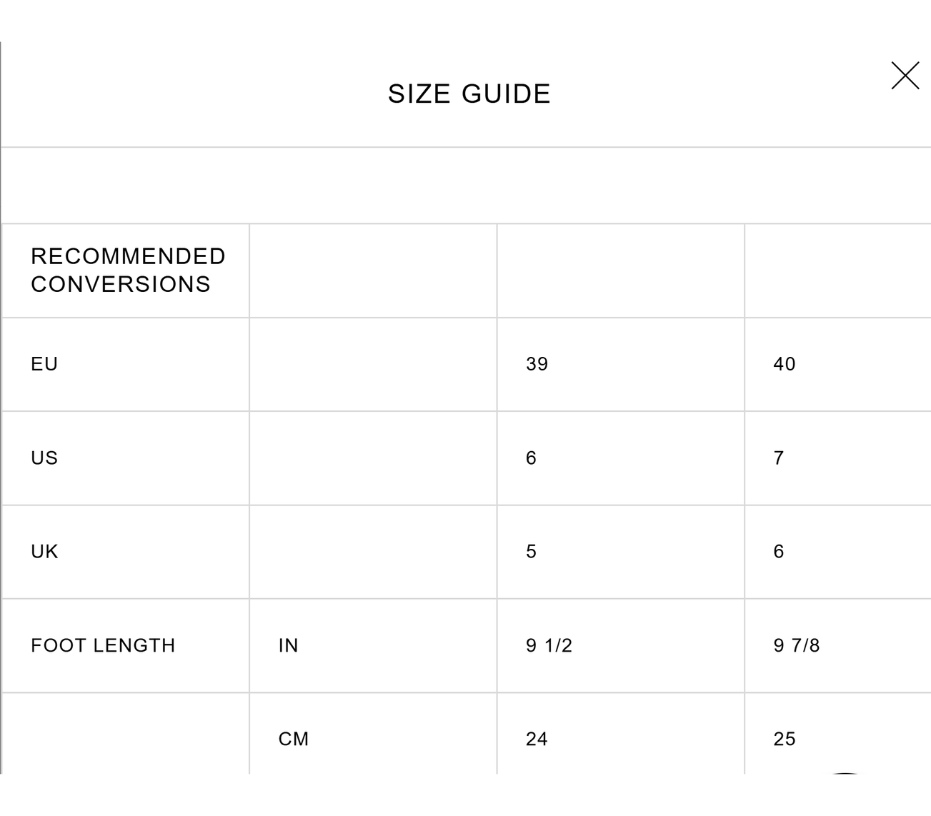
Task: Click the UK row label
Action: (x=45, y=552)
